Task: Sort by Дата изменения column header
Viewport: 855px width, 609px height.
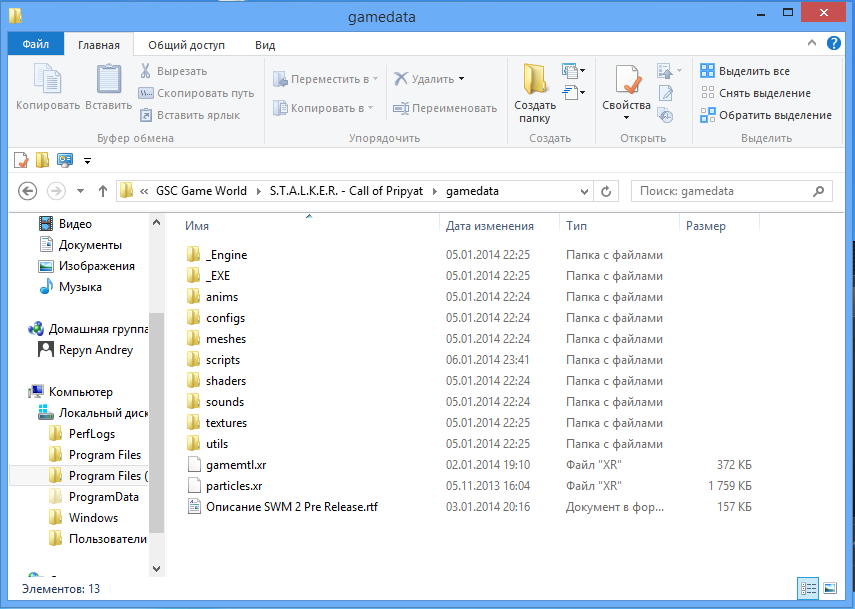Action: pos(490,226)
